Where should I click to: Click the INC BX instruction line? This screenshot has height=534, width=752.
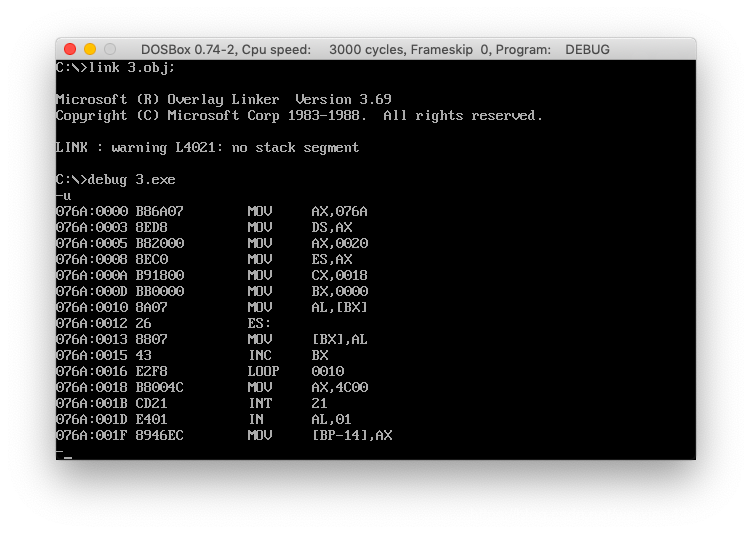coord(192,356)
